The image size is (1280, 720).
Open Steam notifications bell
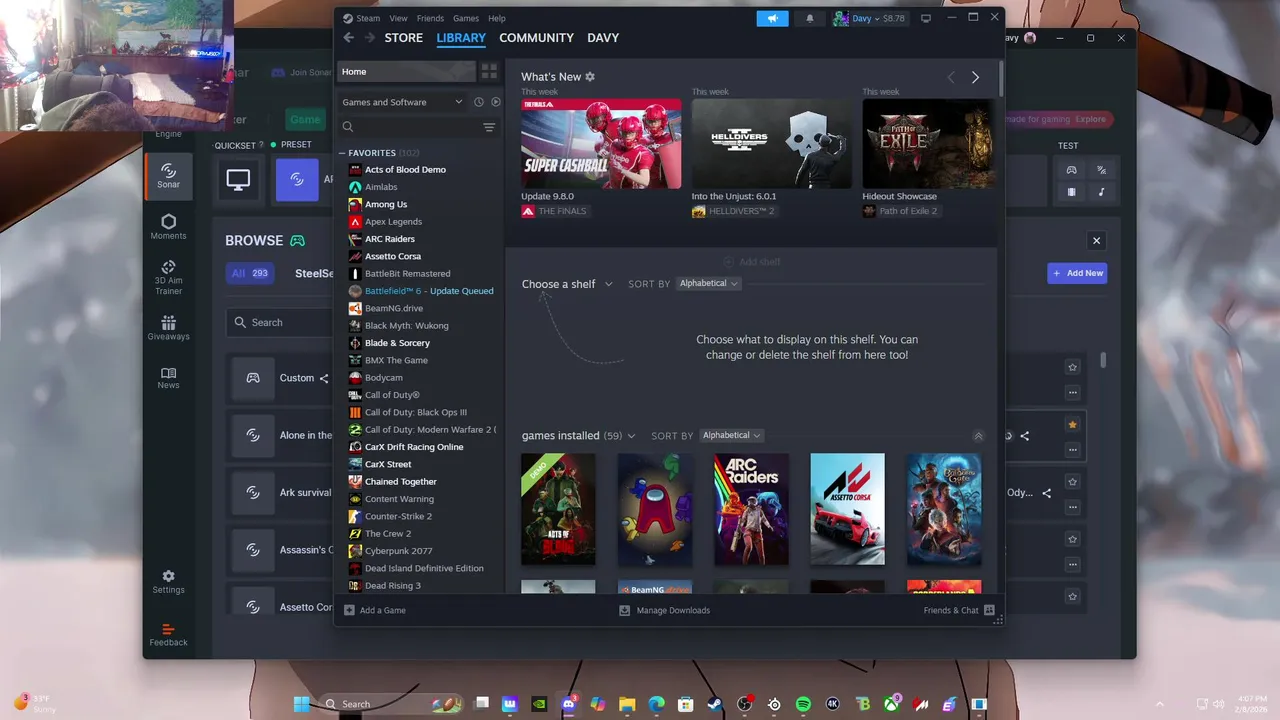(810, 18)
